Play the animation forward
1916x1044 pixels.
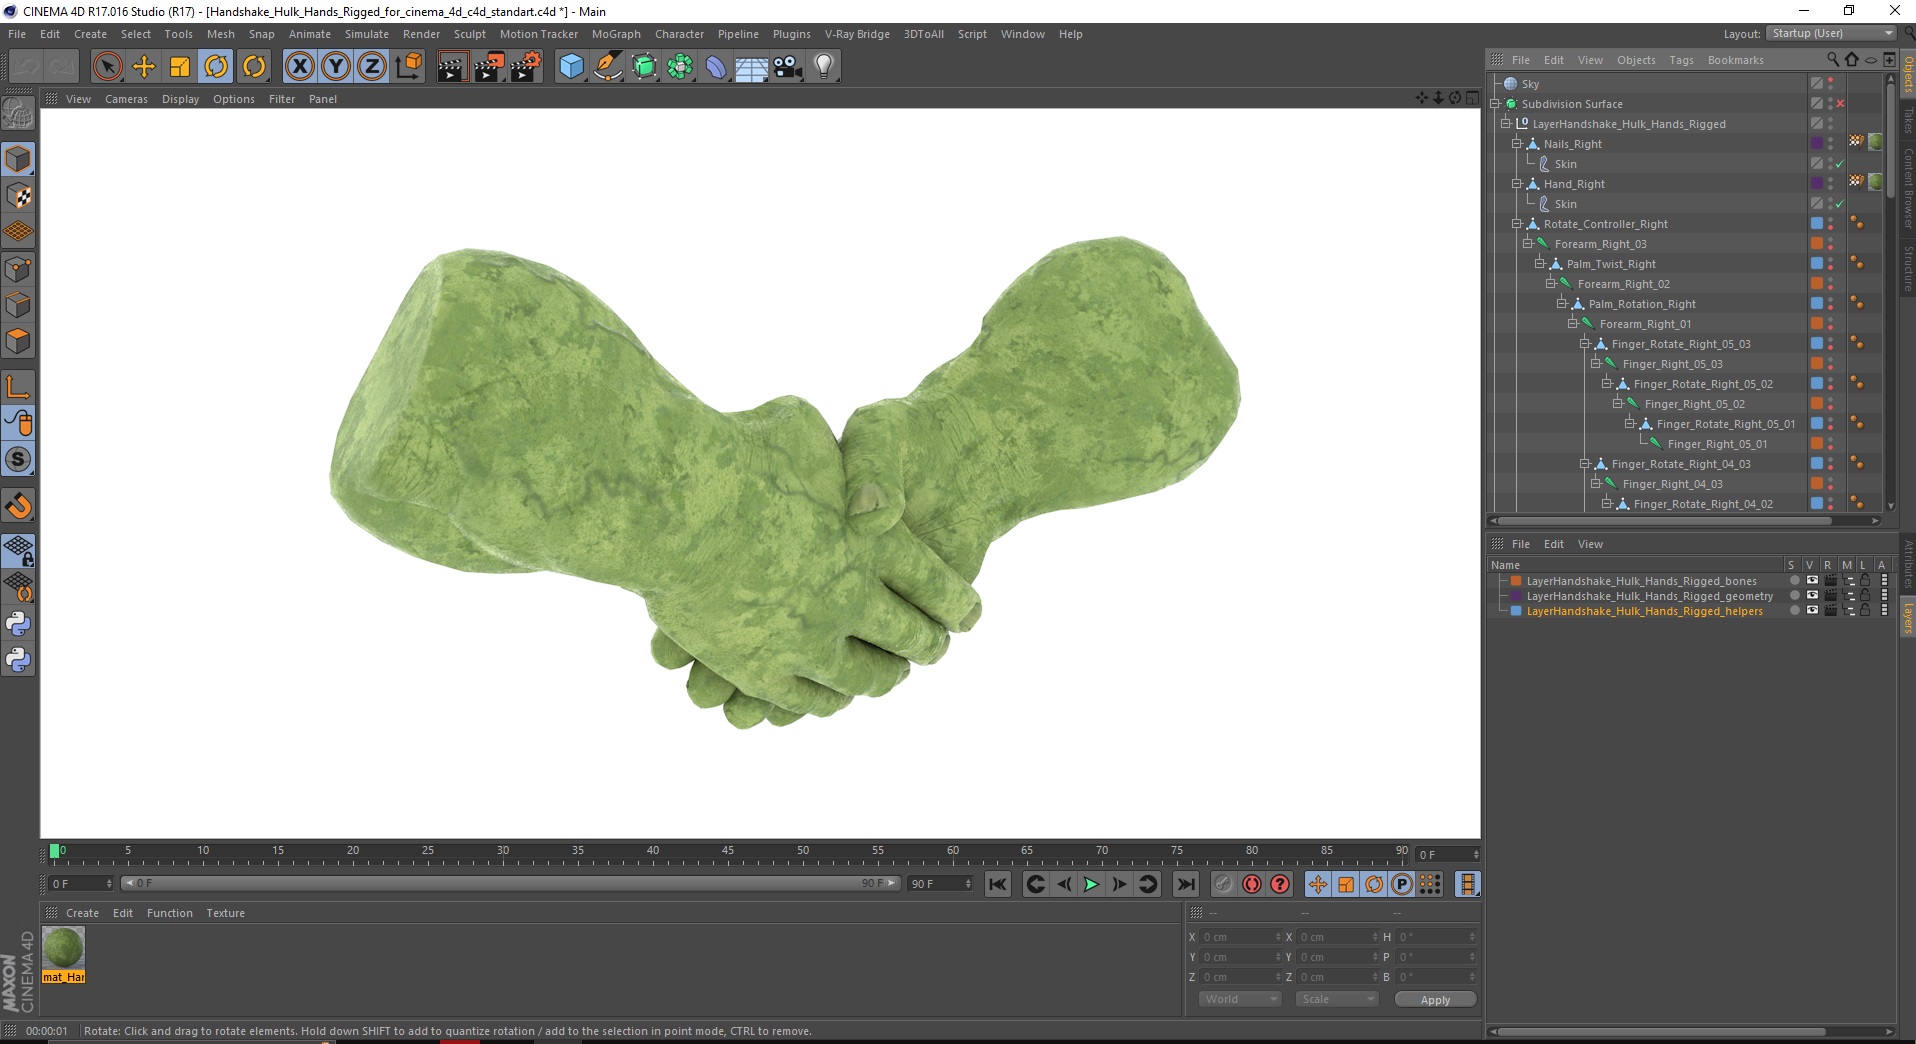click(x=1091, y=884)
